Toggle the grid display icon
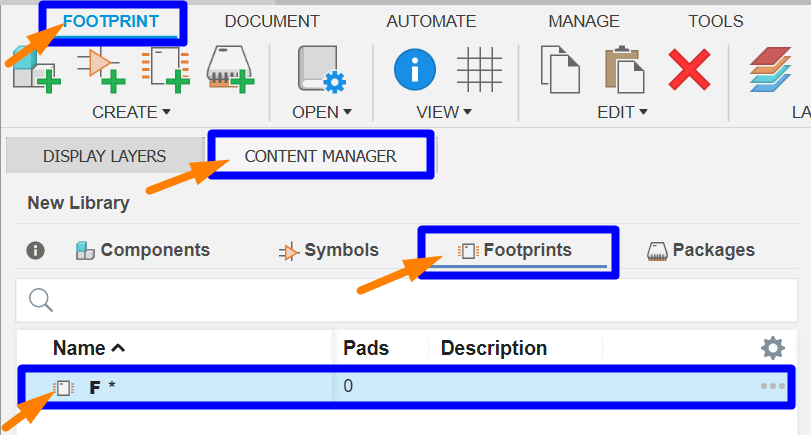The width and height of the screenshot is (811, 435). point(479,70)
